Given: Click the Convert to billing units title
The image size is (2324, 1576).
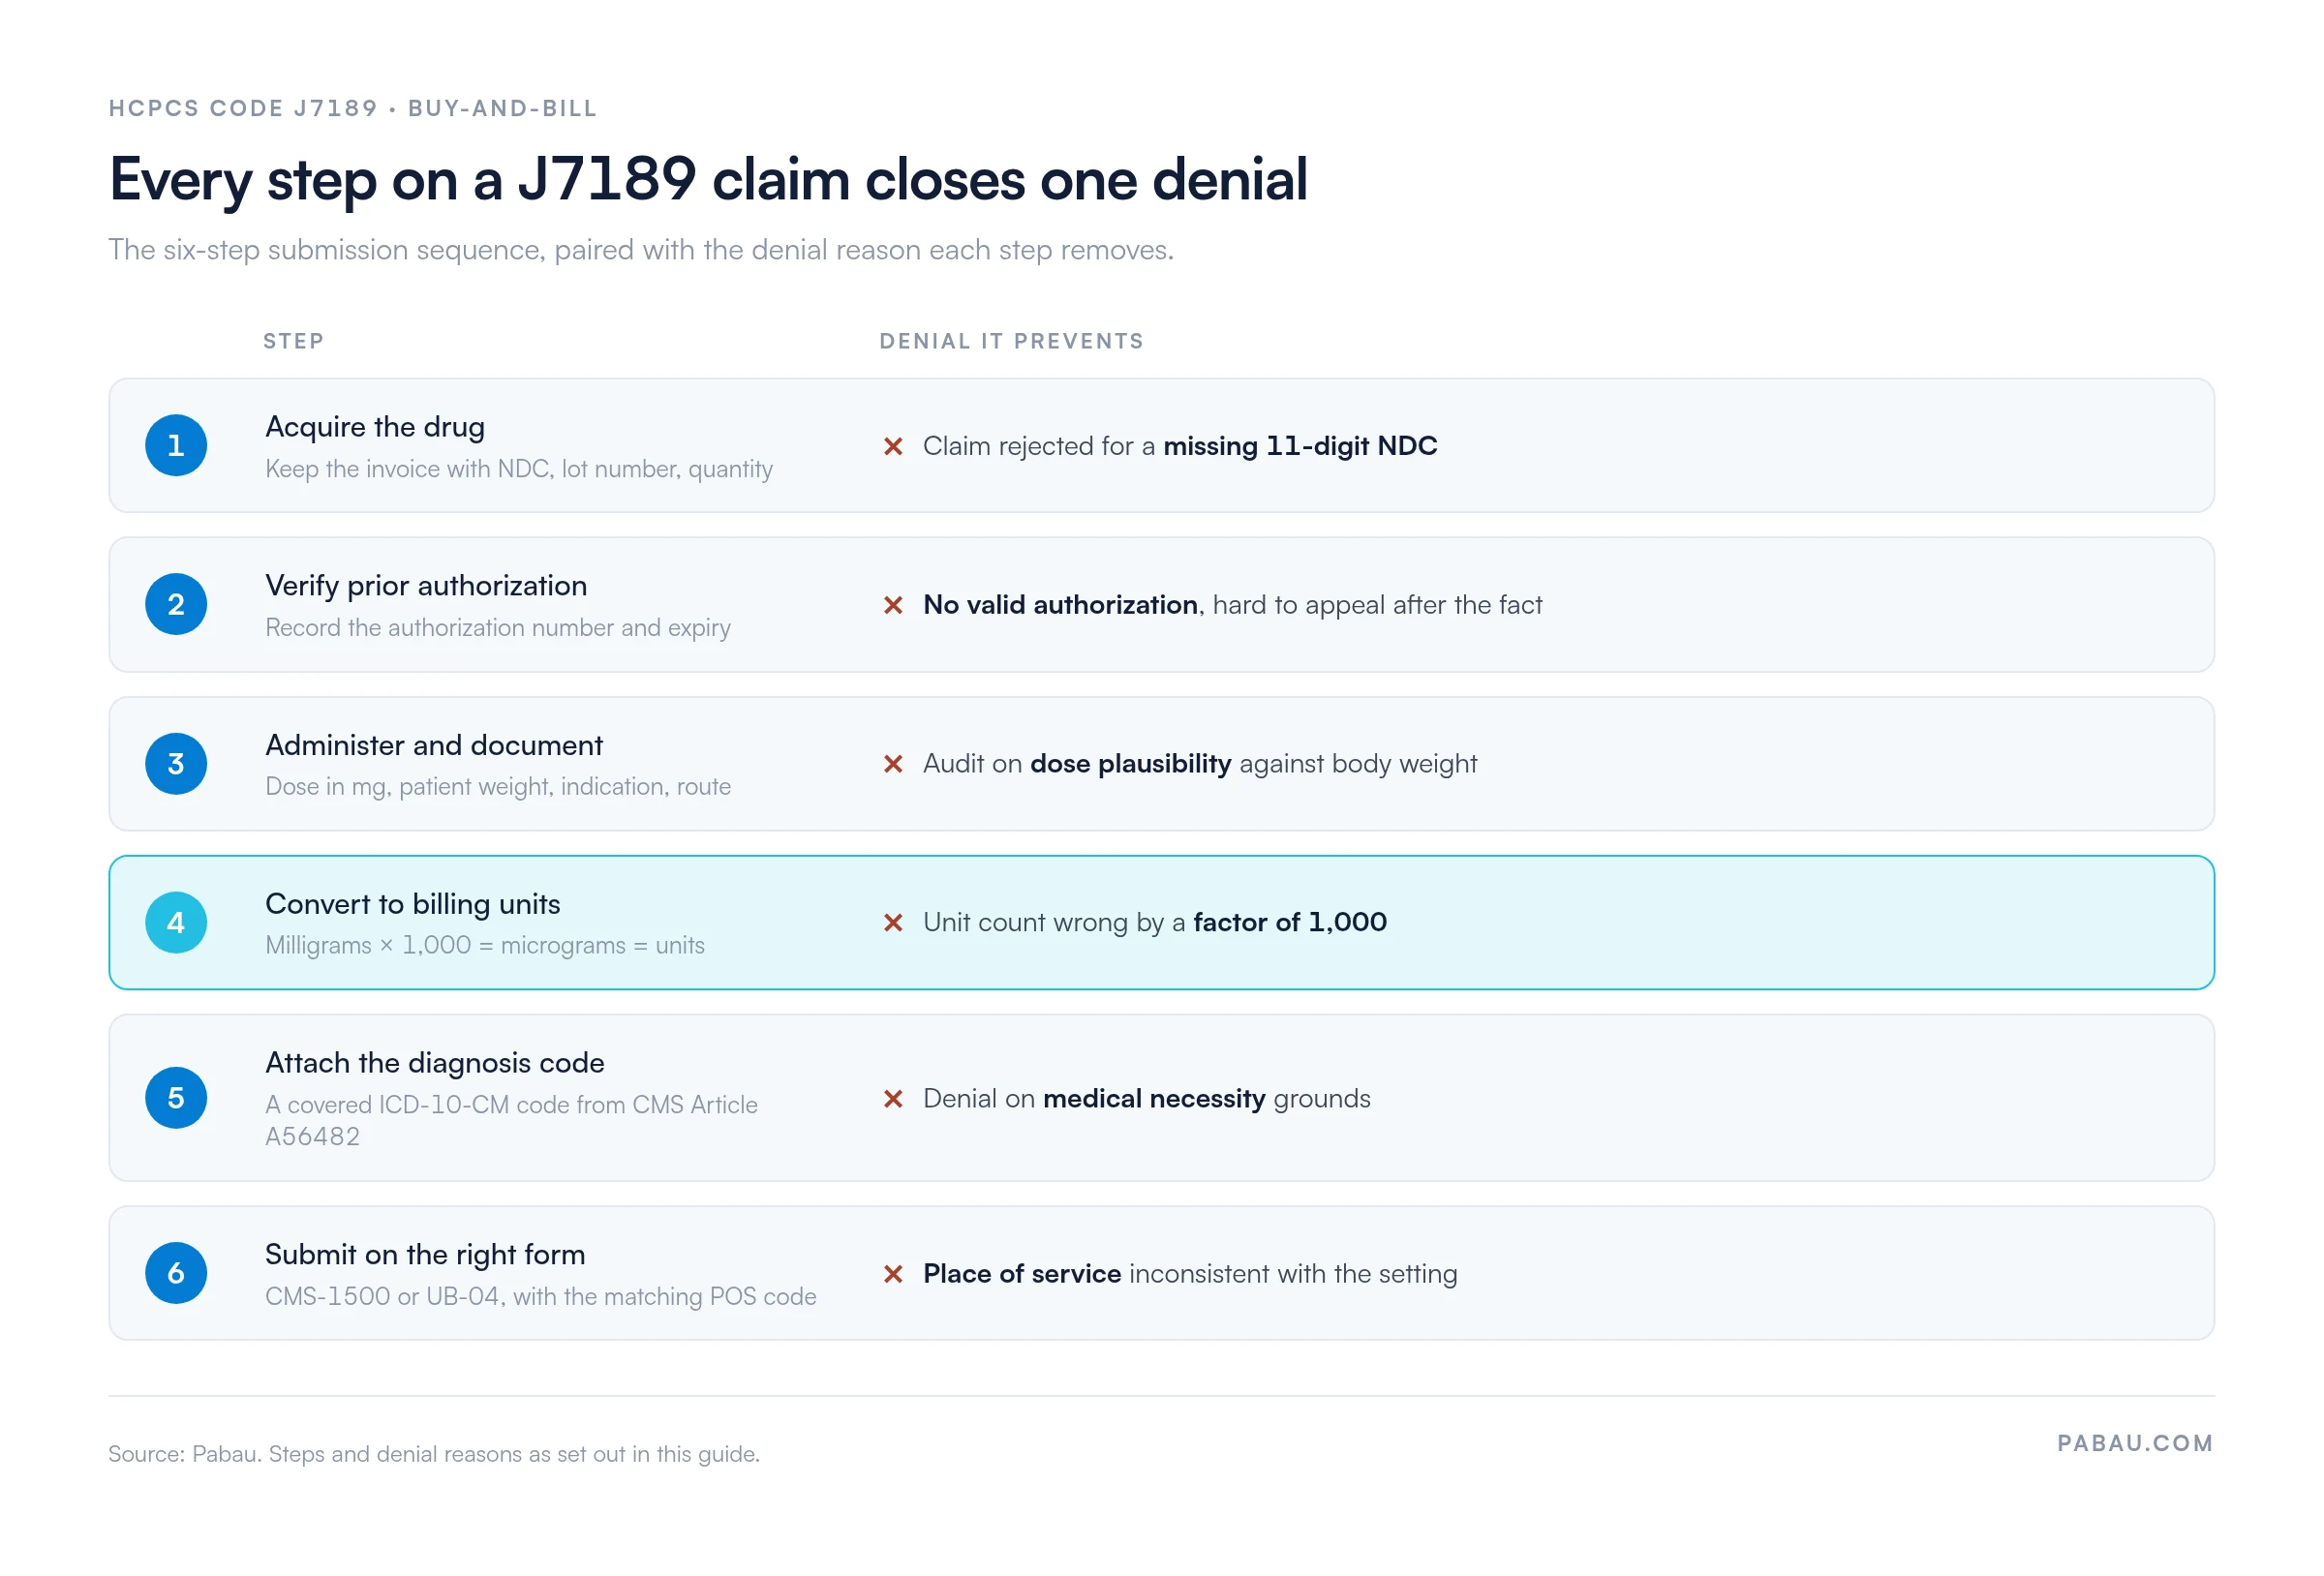Looking at the screenshot, I should coord(413,904).
